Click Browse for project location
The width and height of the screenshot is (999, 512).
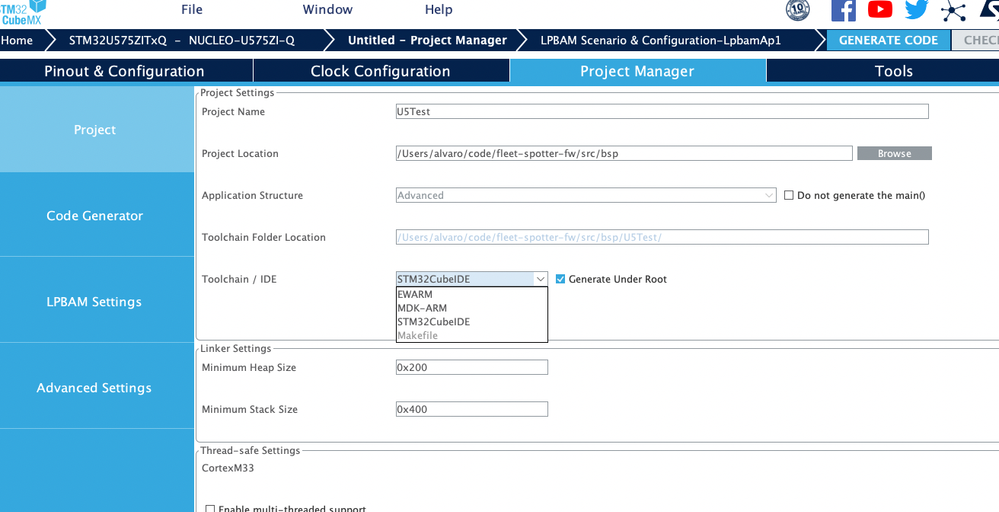895,153
